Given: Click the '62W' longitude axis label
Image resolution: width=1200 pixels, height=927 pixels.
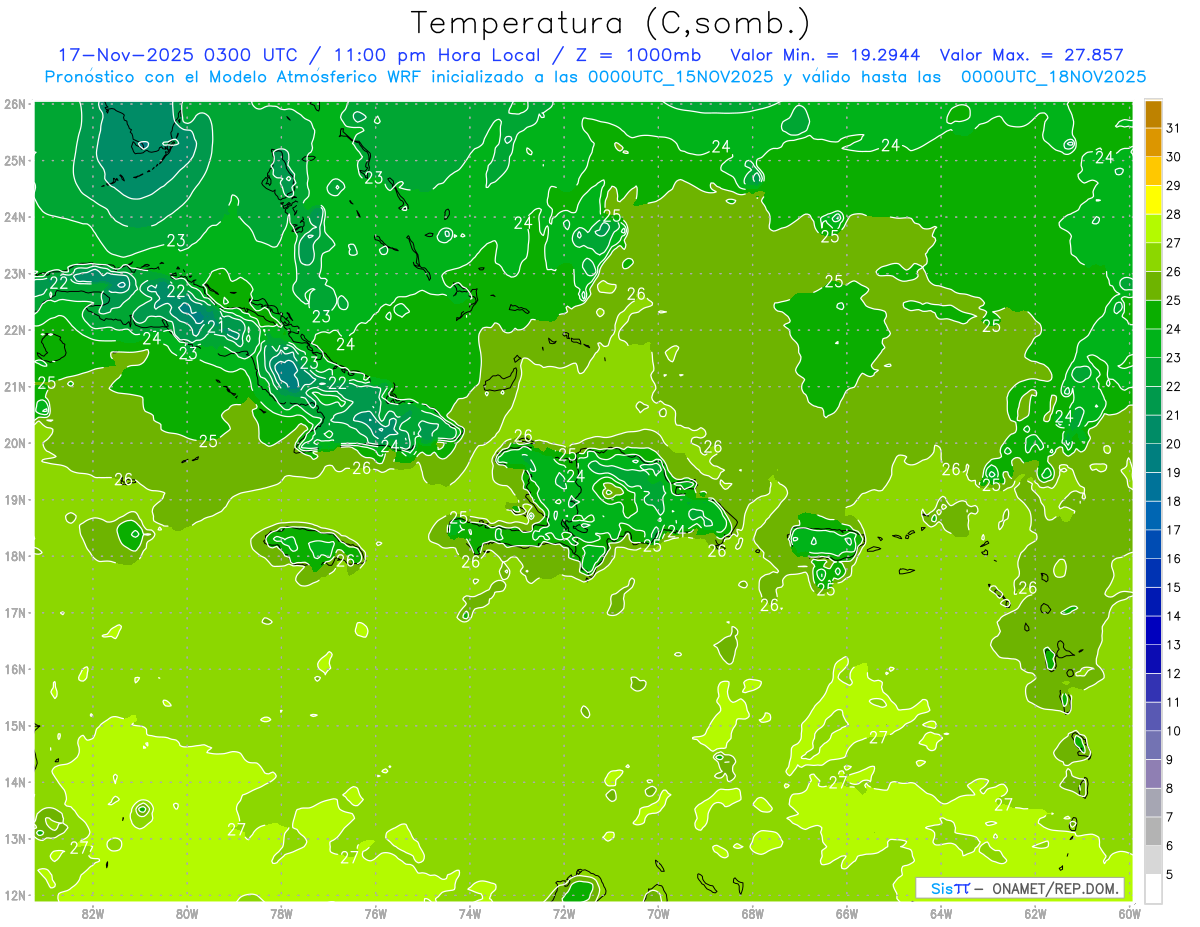Looking at the screenshot, I should 1035,913.
